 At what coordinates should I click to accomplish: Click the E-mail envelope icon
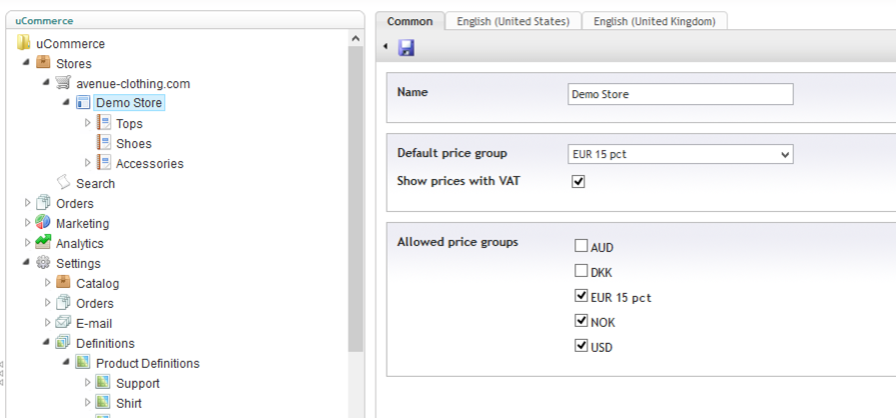point(63,323)
